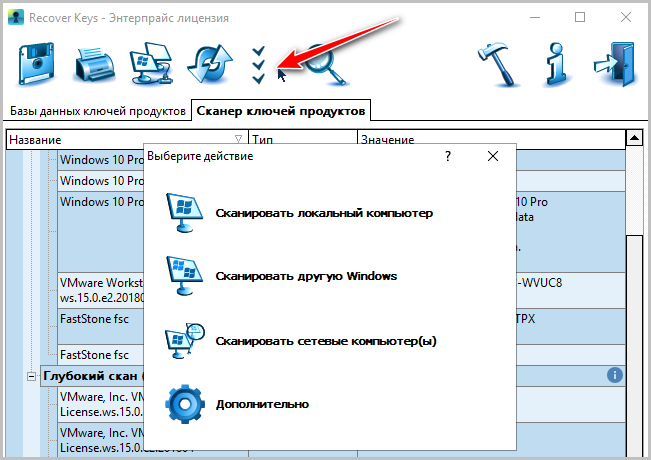Screen dimensions: 651x460
Task: Open settings with the hammer icon
Action: (x=499, y=64)
